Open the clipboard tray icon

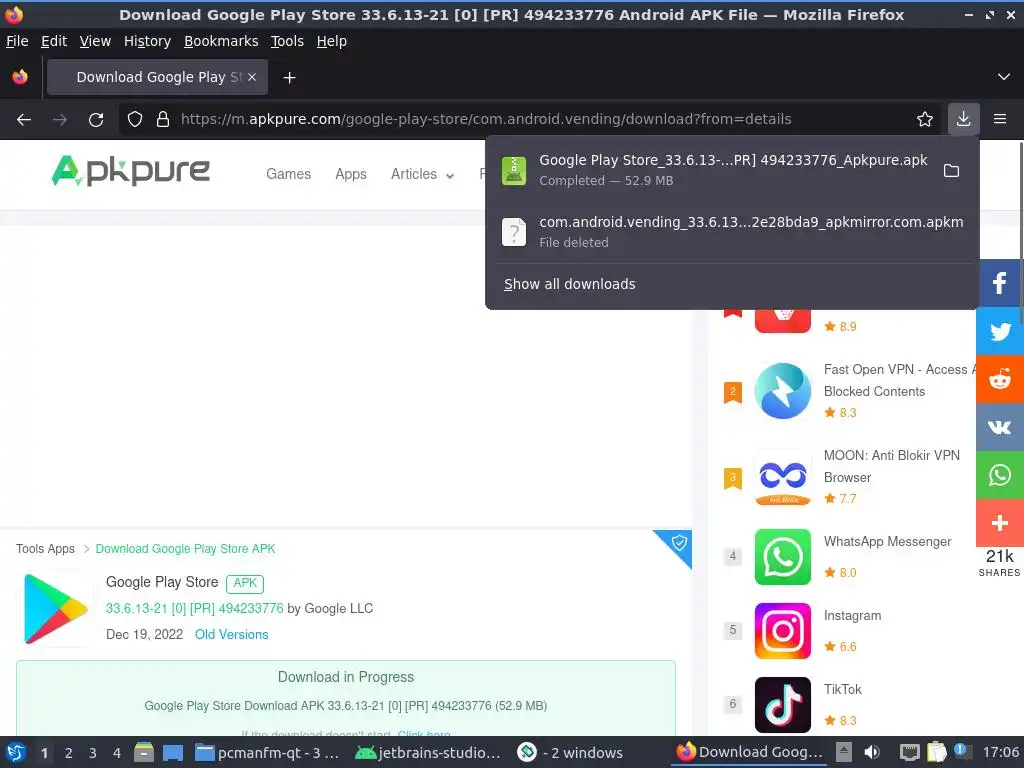click(x=936, y=752)
